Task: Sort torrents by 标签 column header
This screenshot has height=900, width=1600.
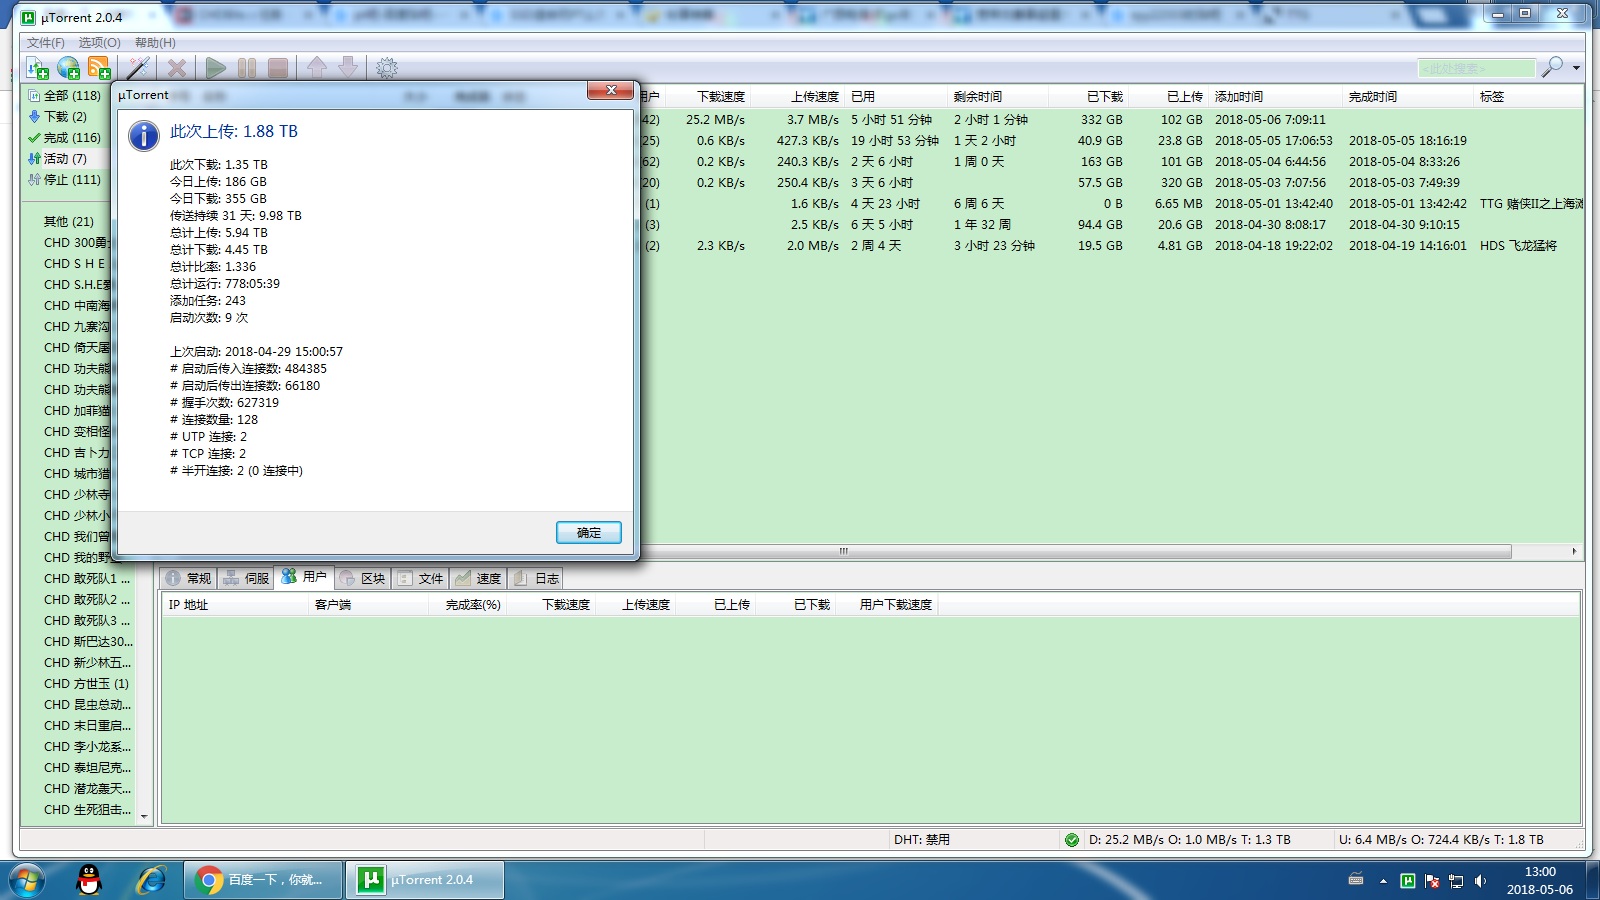Action: (1530, 97)
